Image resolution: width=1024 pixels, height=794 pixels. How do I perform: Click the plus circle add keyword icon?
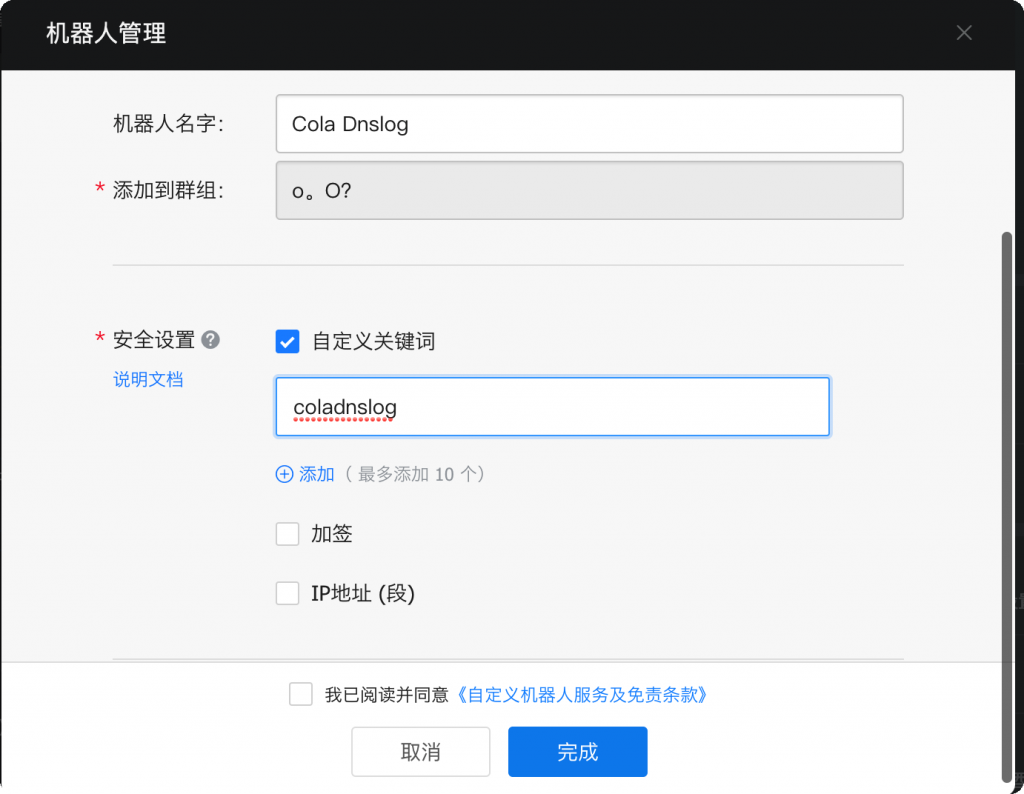pyautogui.click(x=284, y=474)
